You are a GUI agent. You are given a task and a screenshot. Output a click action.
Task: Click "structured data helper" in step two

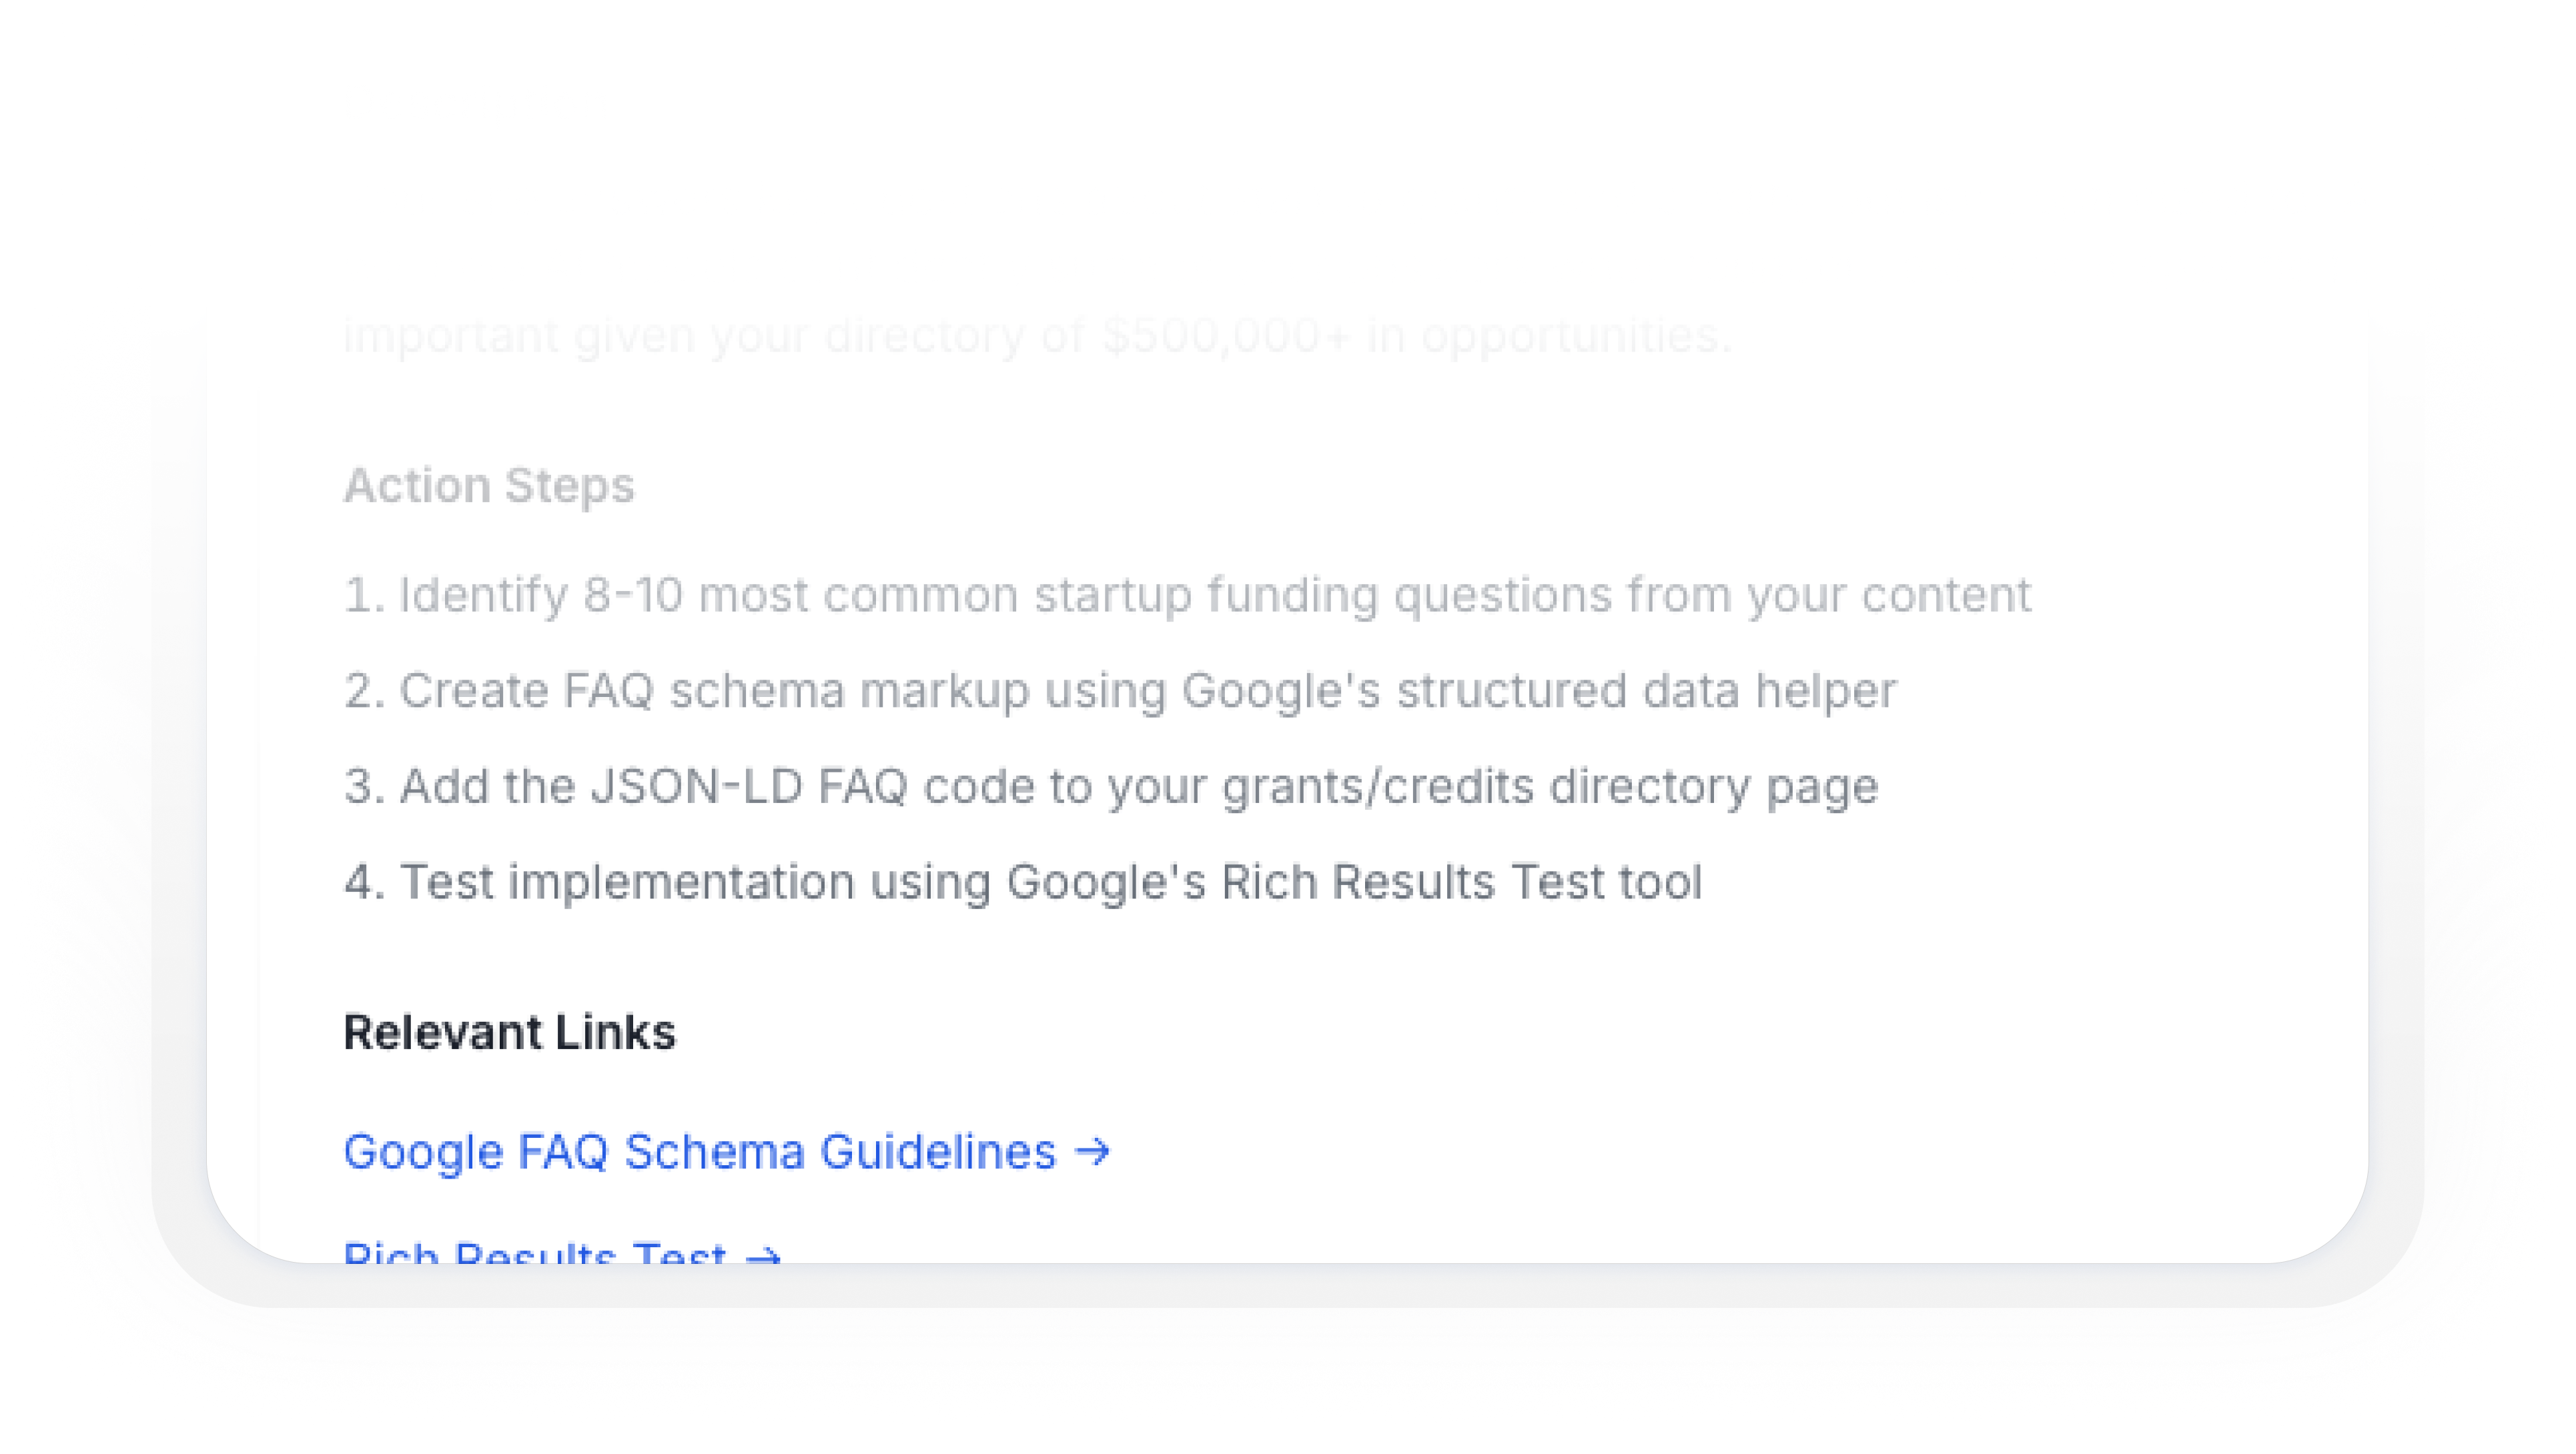(x=1646, y=691)
